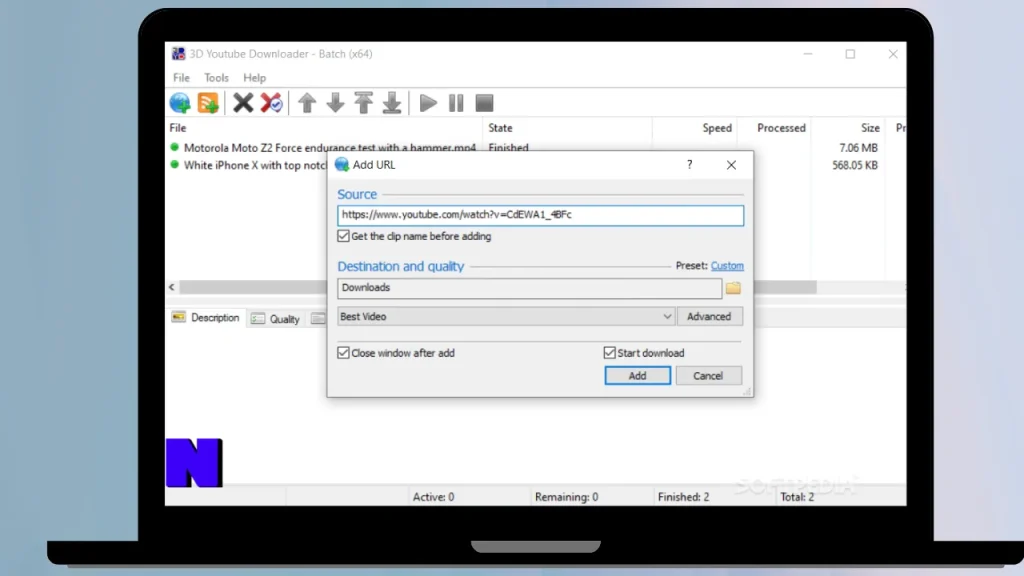Image resolution: width=1024 pixels, height=576 pixels.
Task: Click the globe icon in Add URL title
Action: tap(342, 165)
